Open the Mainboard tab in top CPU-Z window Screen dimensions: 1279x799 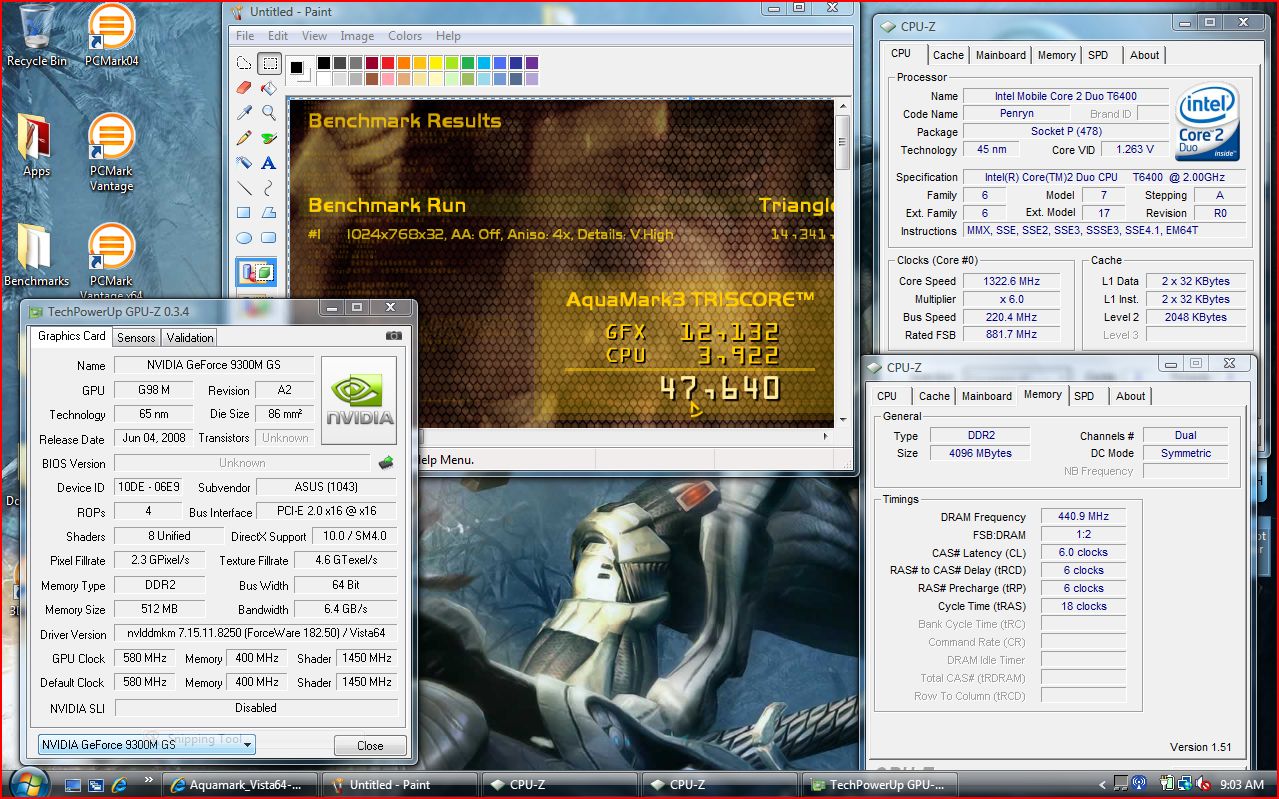click(x=1001, y=55)
